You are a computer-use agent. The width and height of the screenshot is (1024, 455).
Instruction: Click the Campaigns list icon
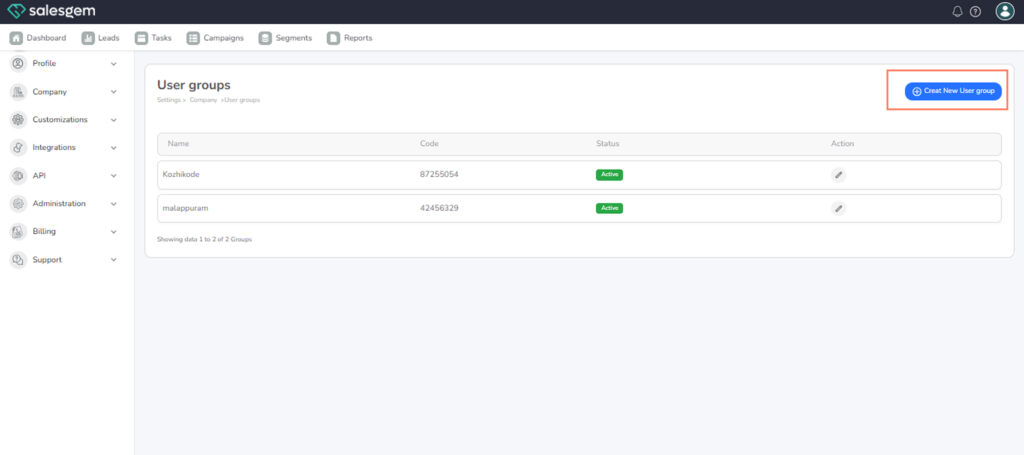[193, 38]
